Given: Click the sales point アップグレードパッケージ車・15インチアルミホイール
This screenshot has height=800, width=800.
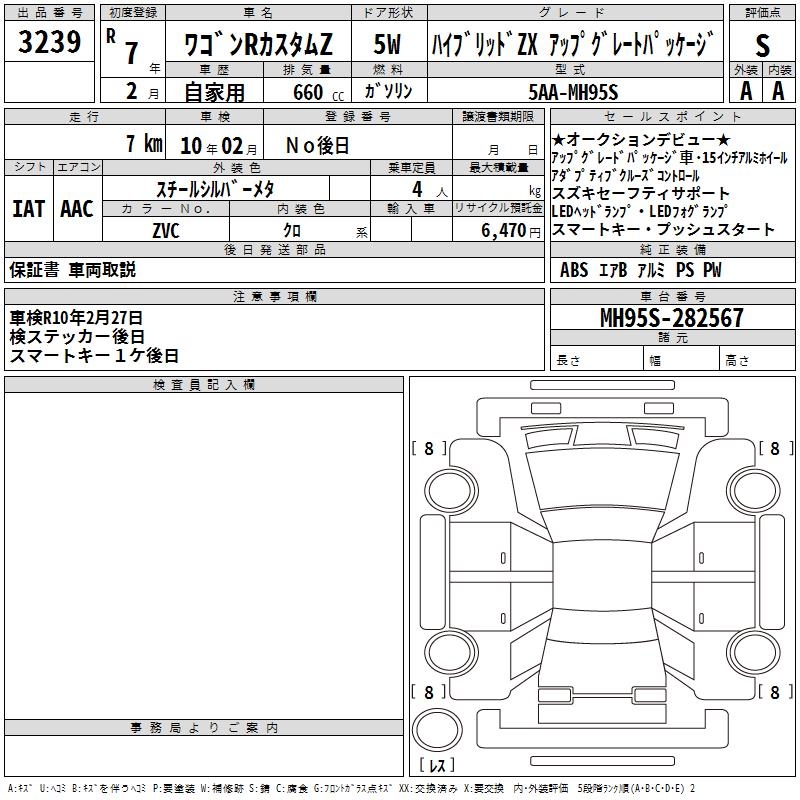Looking at the screenshot, I should 669,158.
